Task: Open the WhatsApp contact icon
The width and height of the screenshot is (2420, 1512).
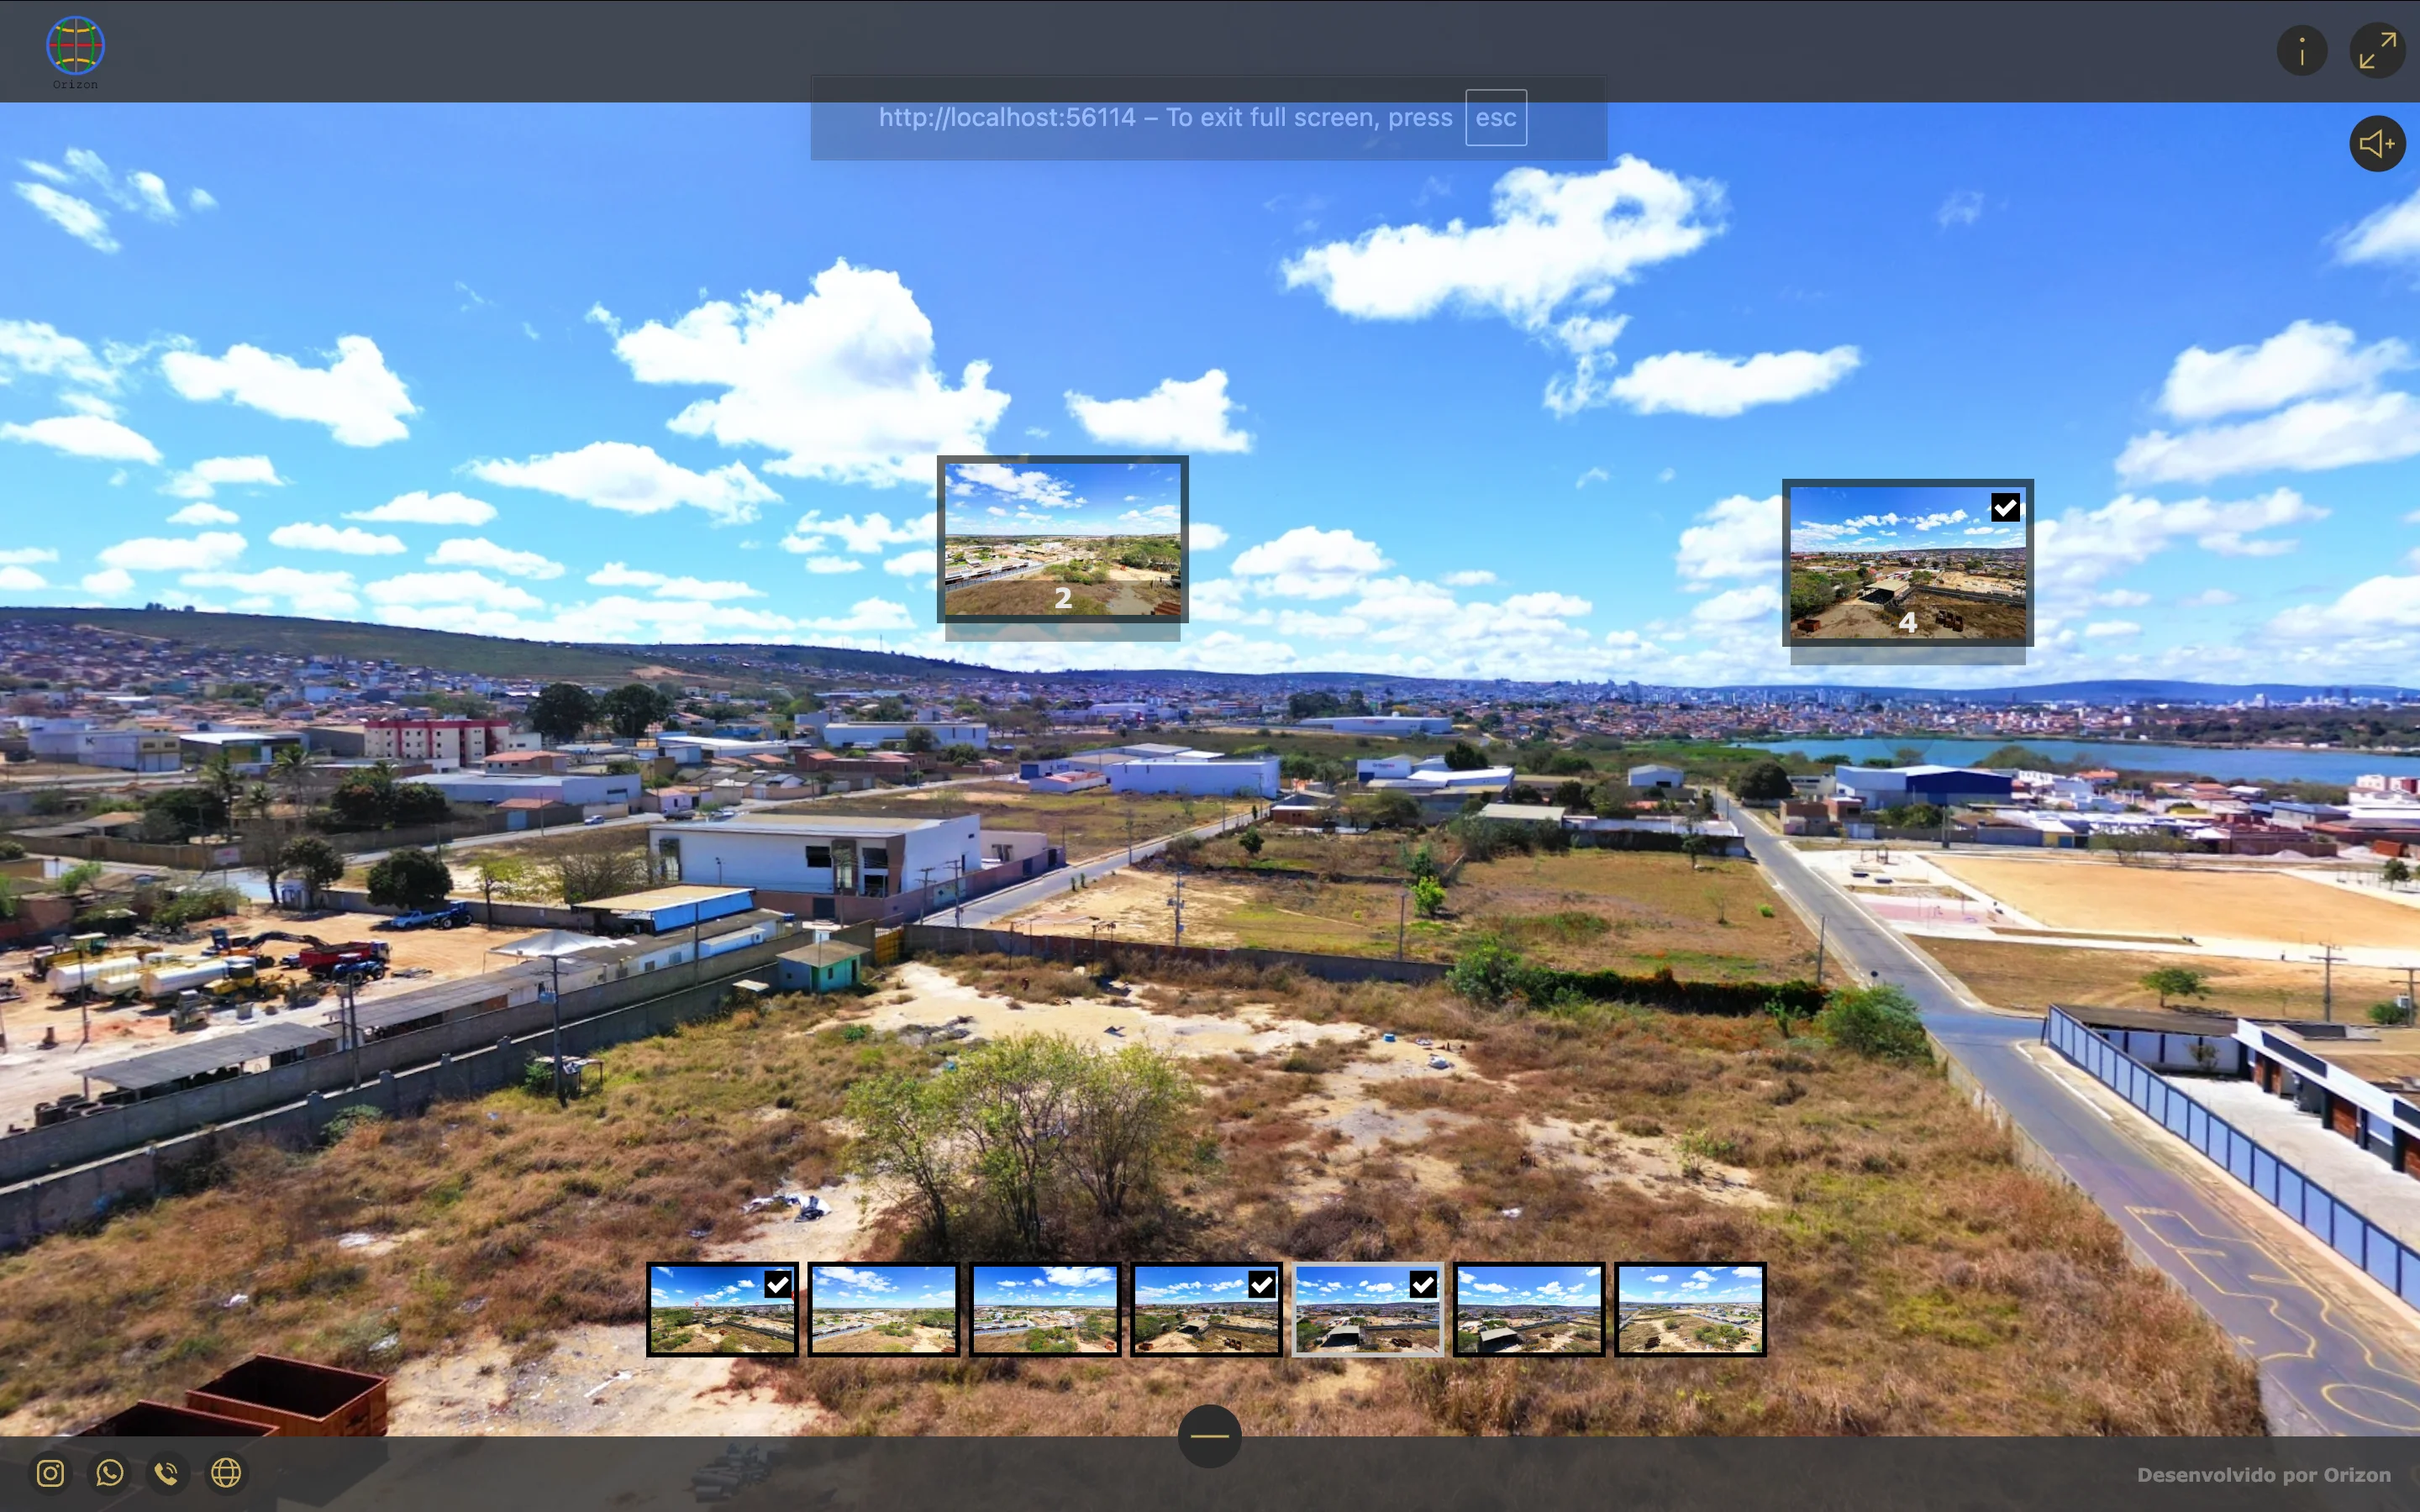Action: (110, 1473)
